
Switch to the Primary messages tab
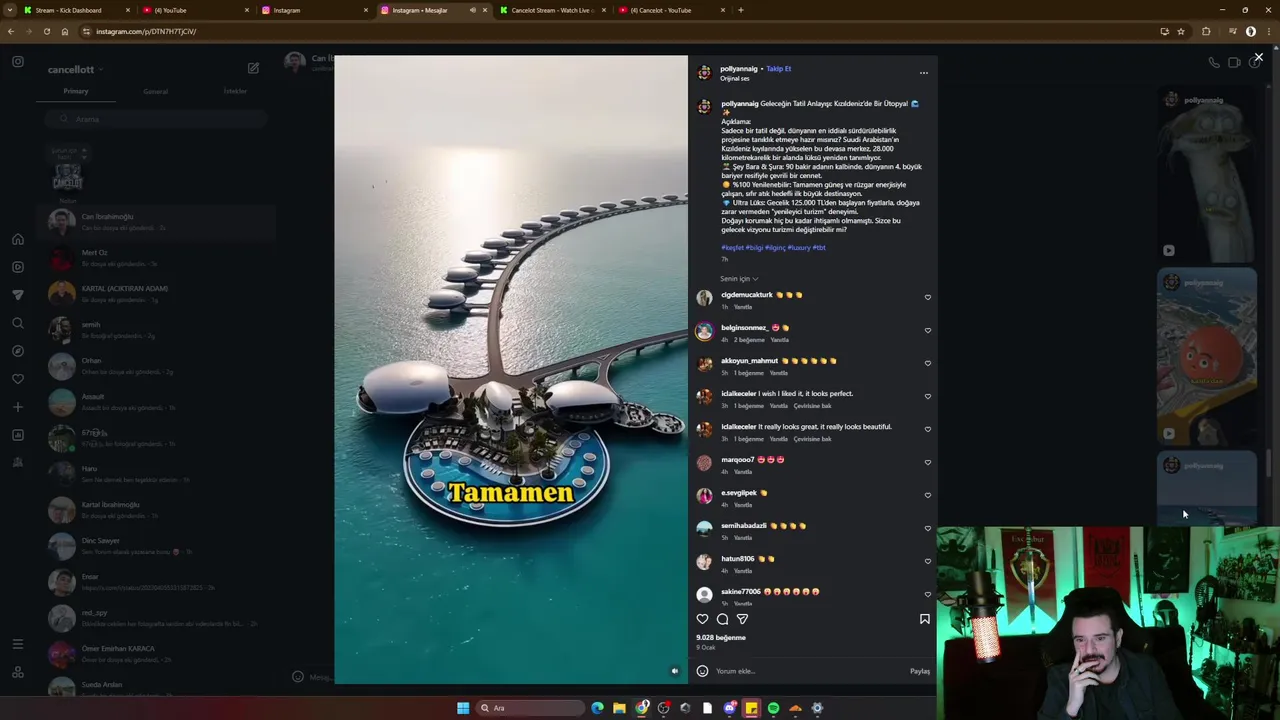coord(76,91)
